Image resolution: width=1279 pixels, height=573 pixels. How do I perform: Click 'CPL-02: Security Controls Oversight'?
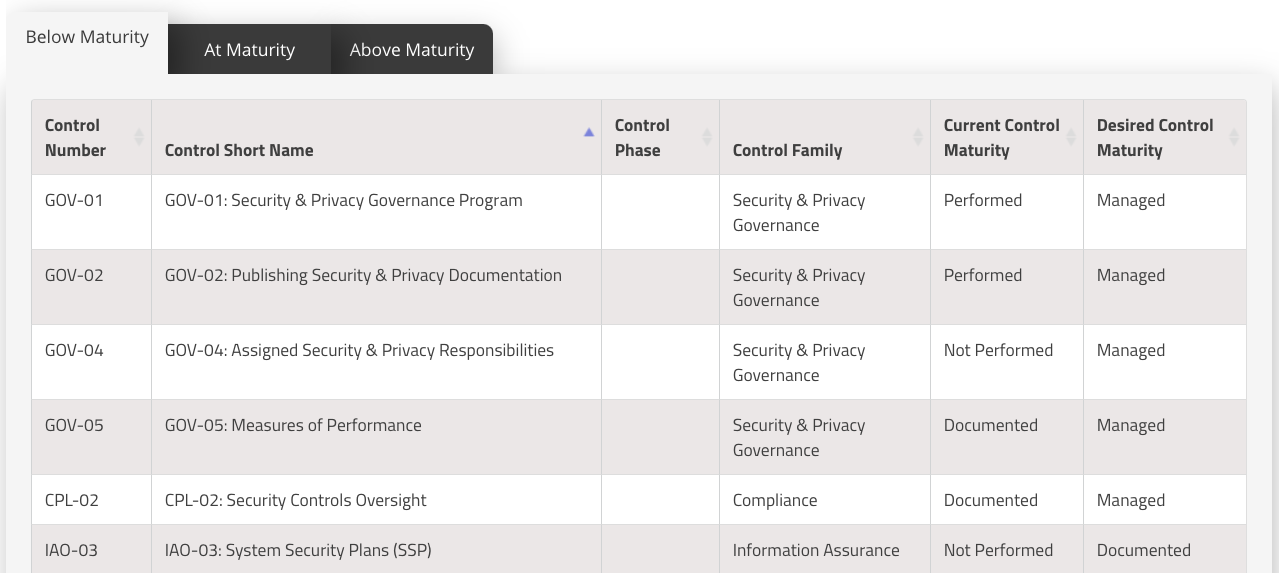295,500
